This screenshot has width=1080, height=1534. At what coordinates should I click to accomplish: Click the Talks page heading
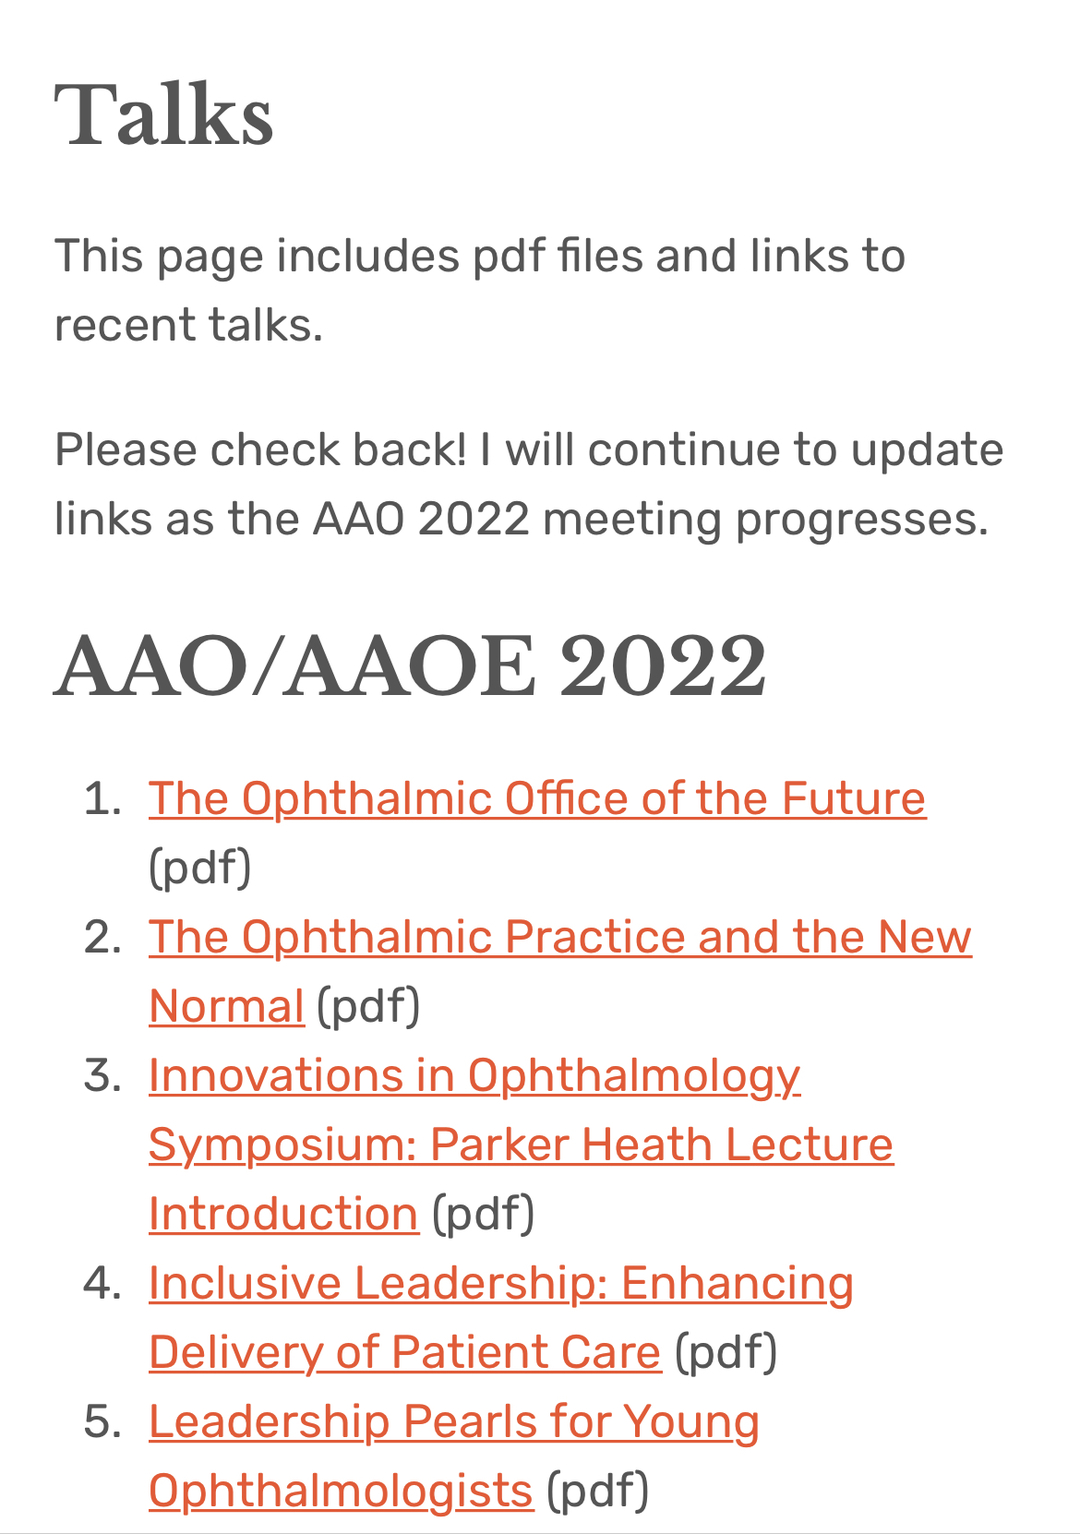click(x=163, y=115)
